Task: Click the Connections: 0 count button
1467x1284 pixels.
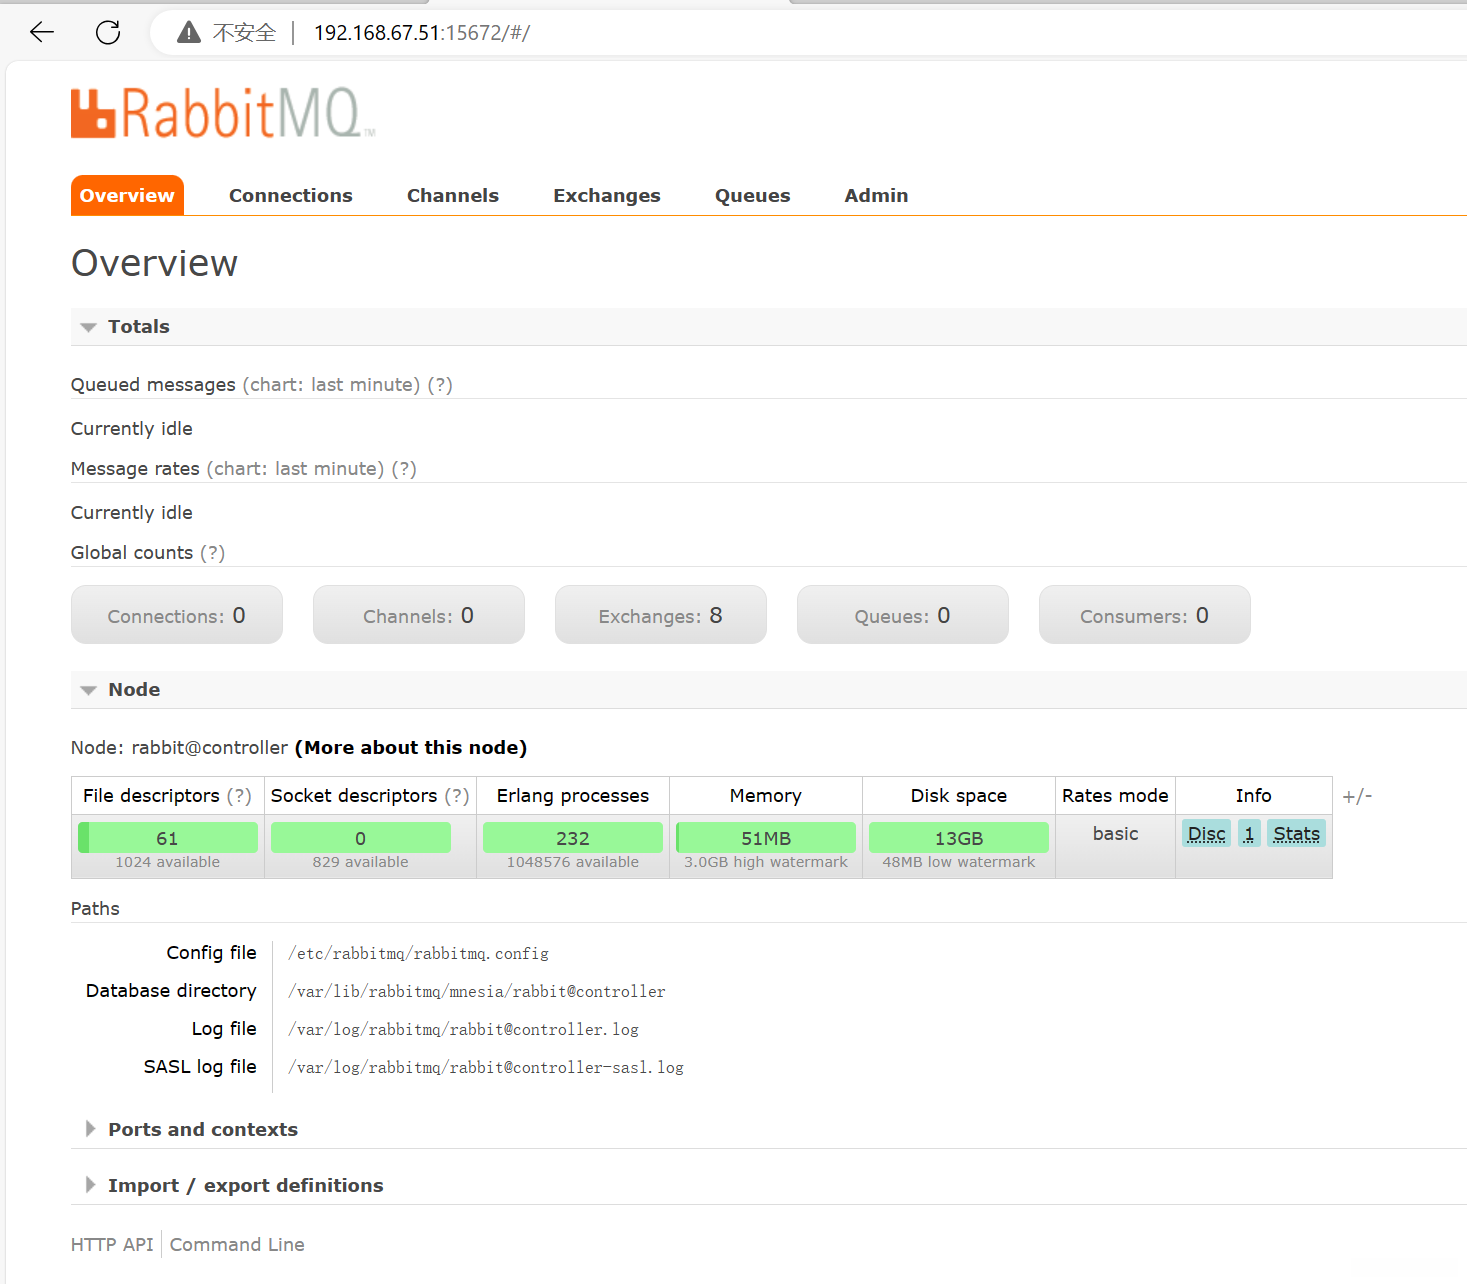Action: pyautogui.click(x=177, y=615)
